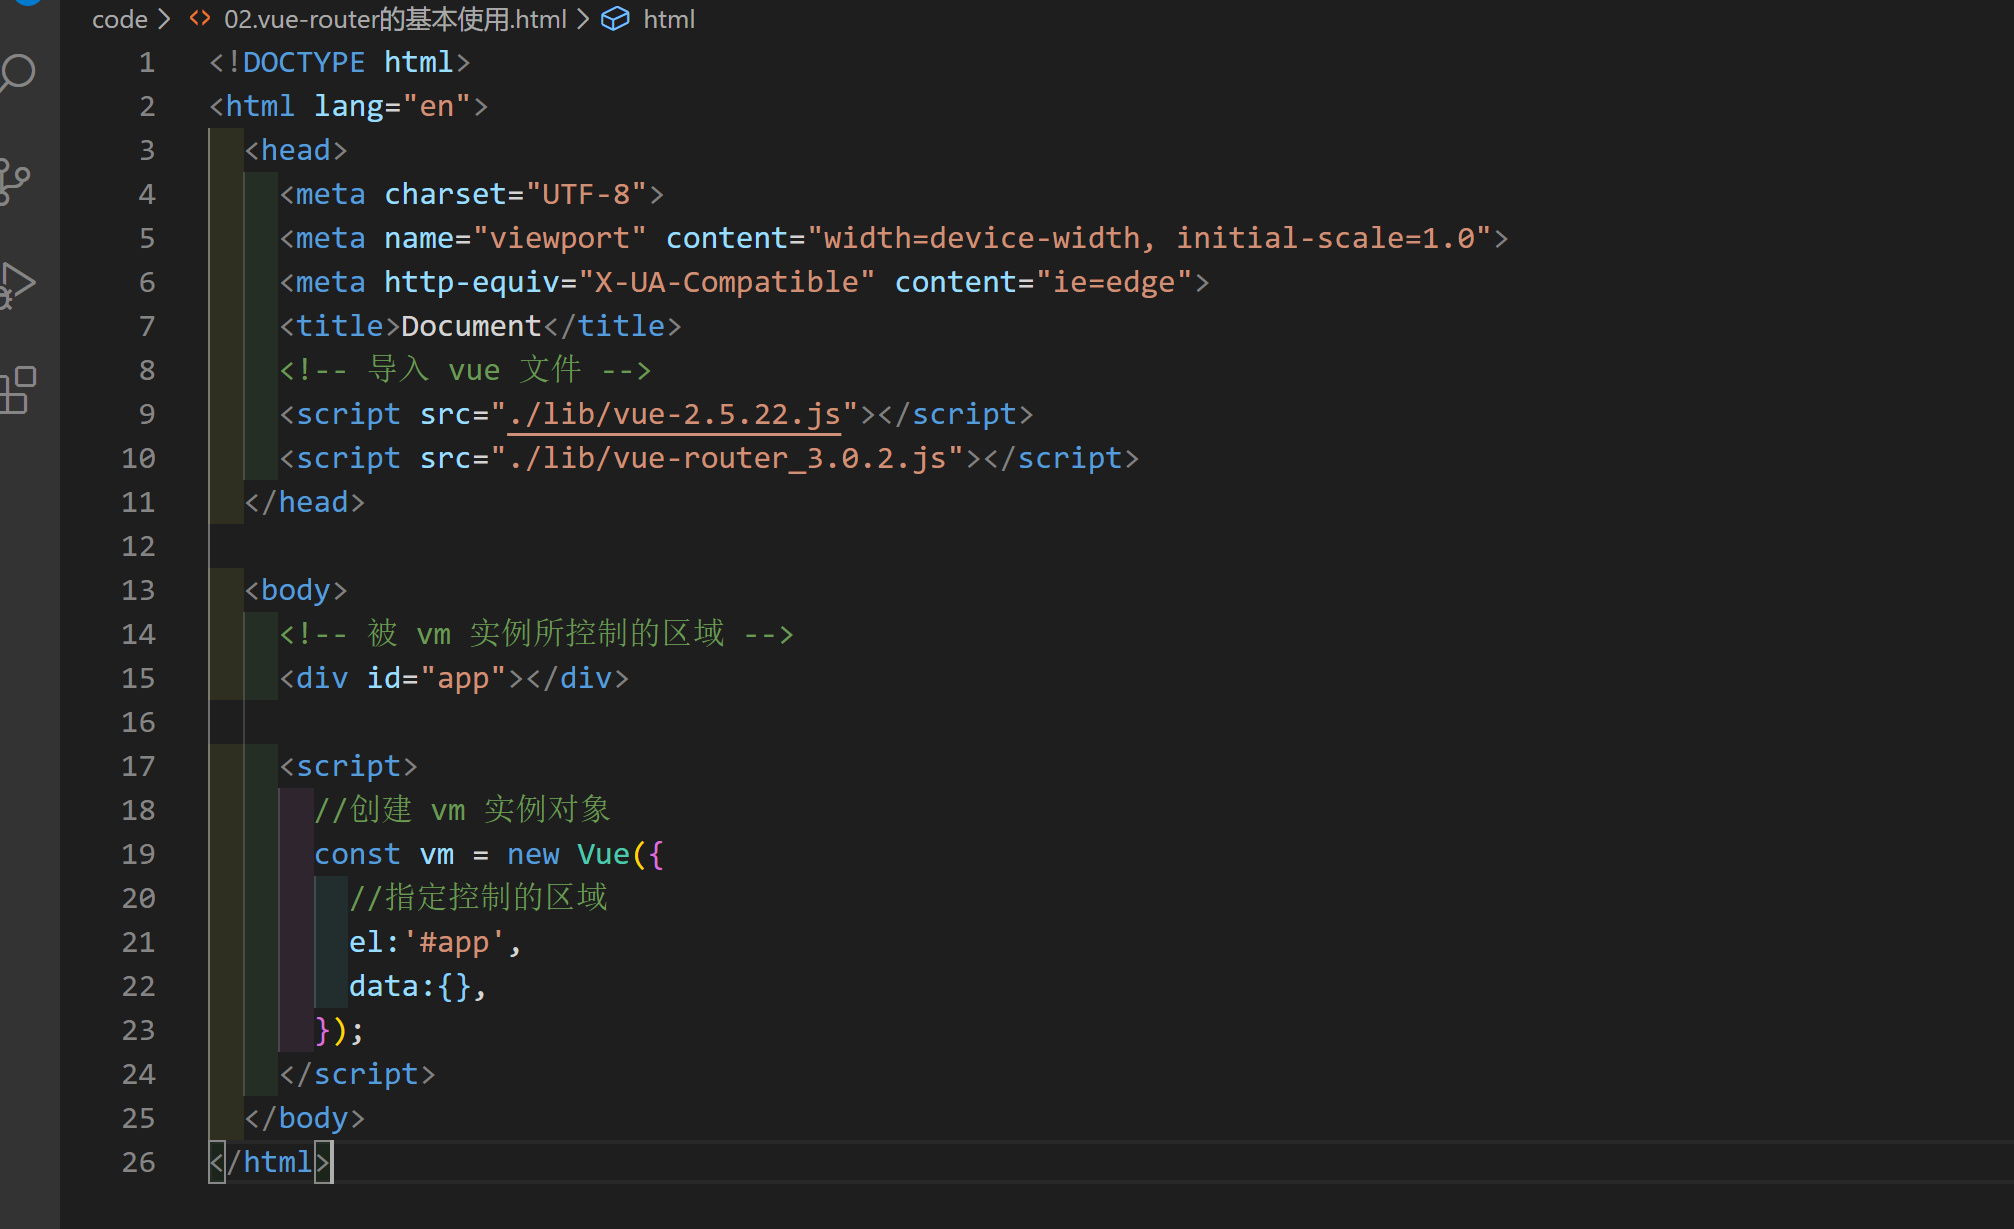Image resolution: width=2014 pixels, height=1229 pixels.
Task: Click the opening '<body>' tag
Action: [296, 590]
